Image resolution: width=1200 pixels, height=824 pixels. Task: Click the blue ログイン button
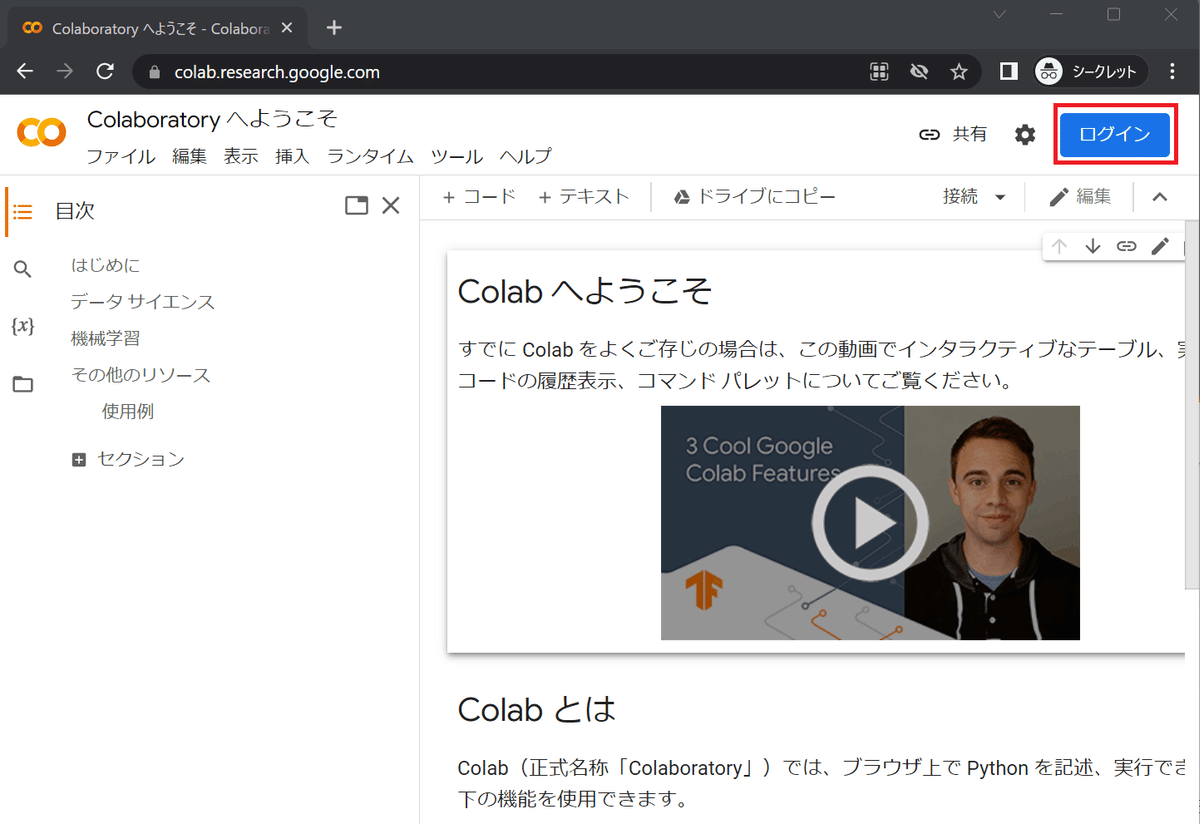(x=1114, y=134)
